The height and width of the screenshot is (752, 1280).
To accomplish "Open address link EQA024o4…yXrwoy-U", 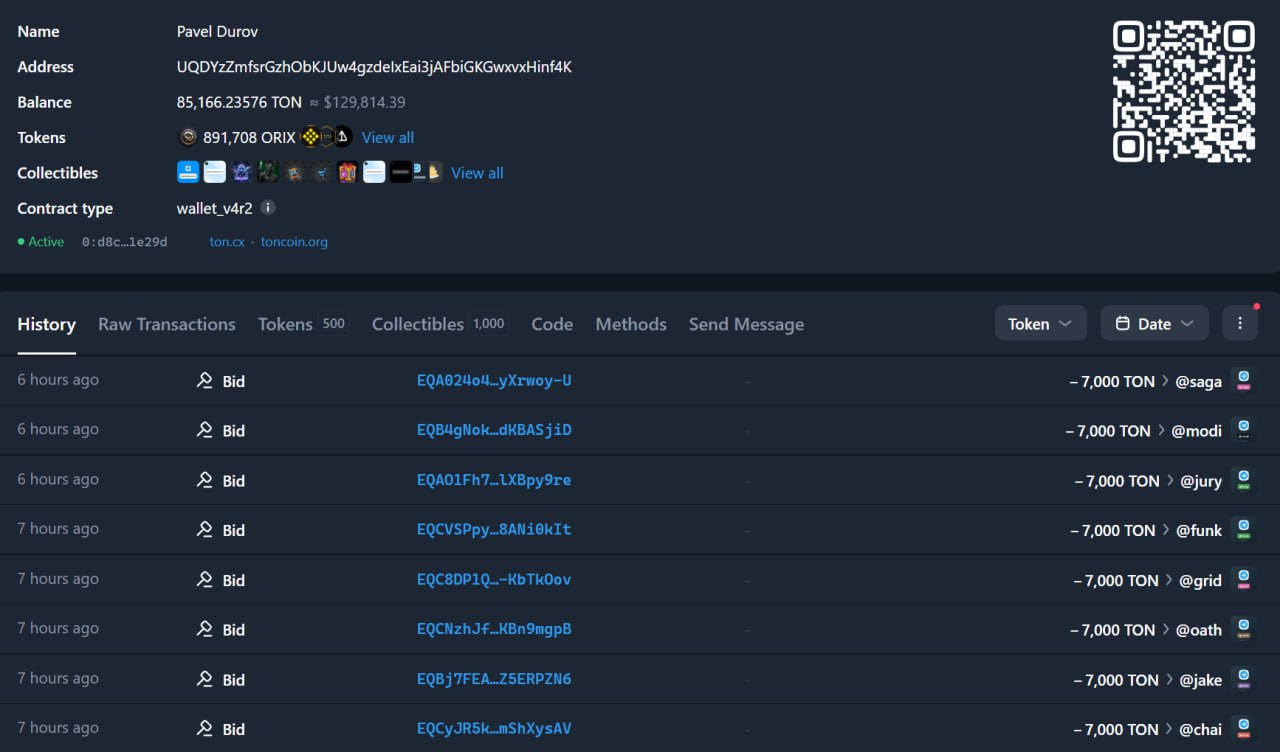I will 494,381.
